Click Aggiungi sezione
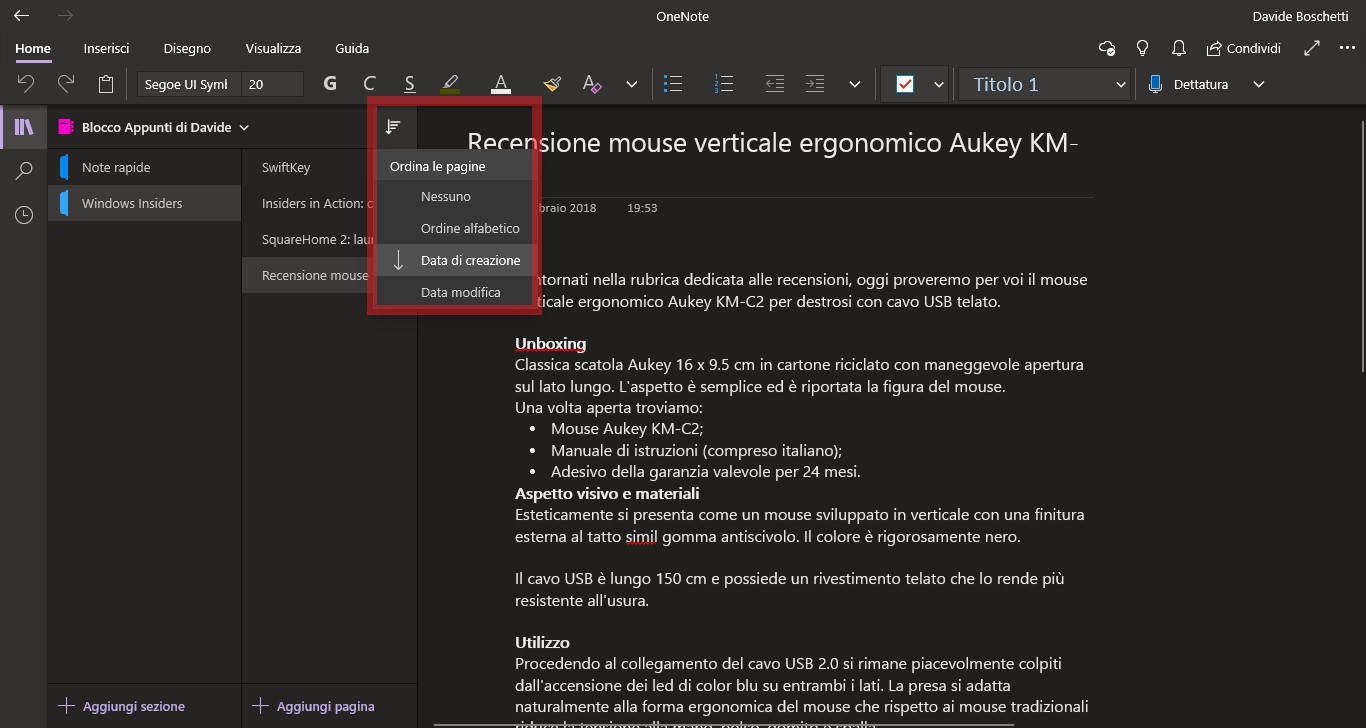The width and height of the screenshot is (1366, 728). click(x=122, y=706)
